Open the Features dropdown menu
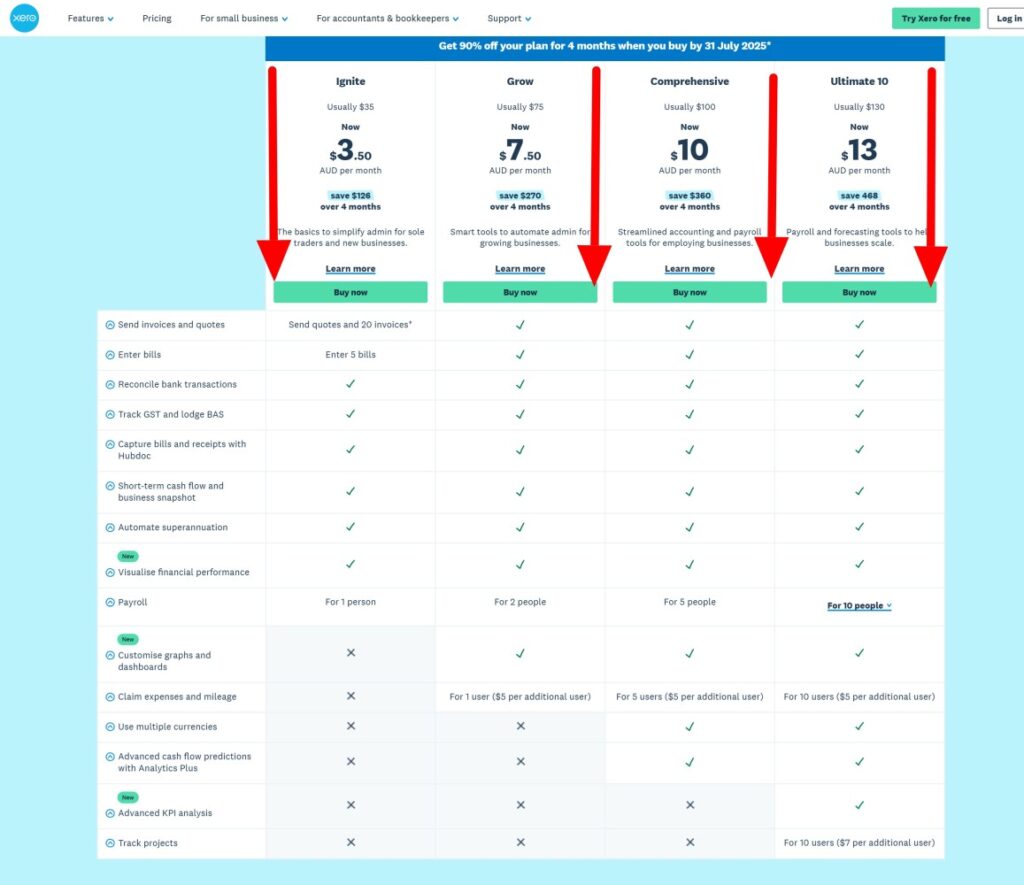Screen dimensions: 1024x885 90,18
